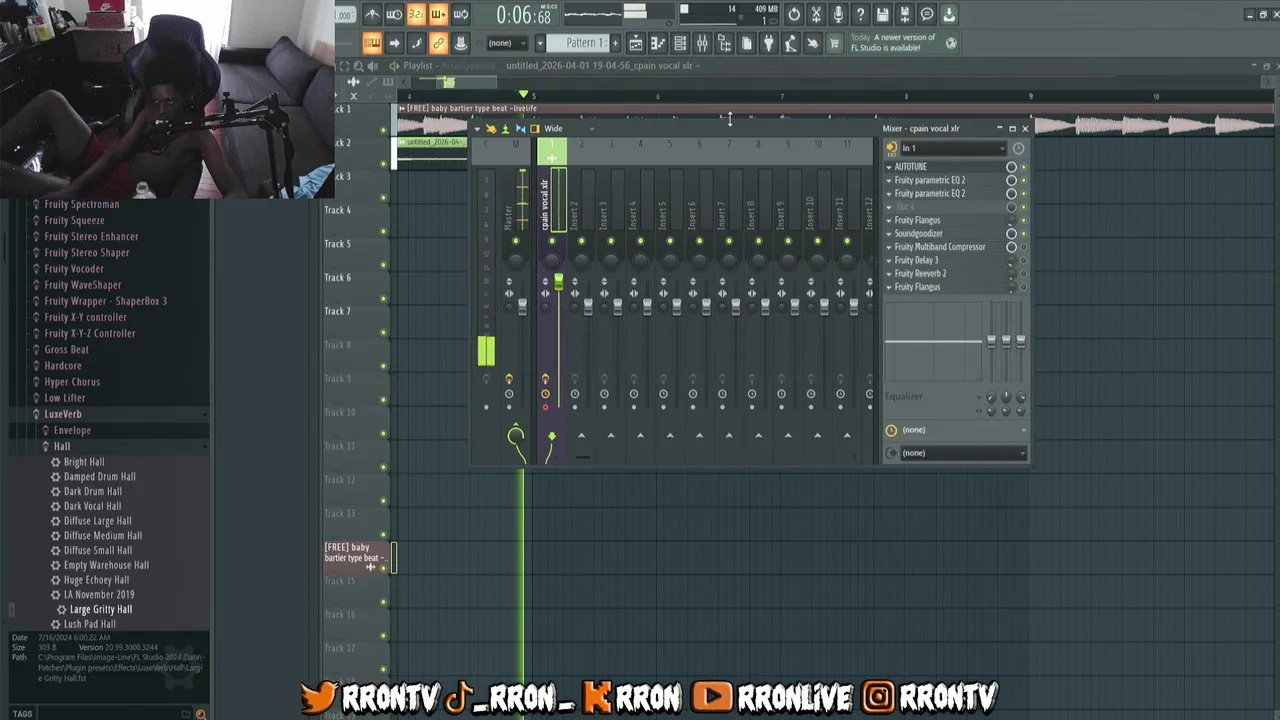Click the playlist zoom magnifier icon
Image resolution: width=1280 pixels, height=720 pixels.
[x=358, y=66]
